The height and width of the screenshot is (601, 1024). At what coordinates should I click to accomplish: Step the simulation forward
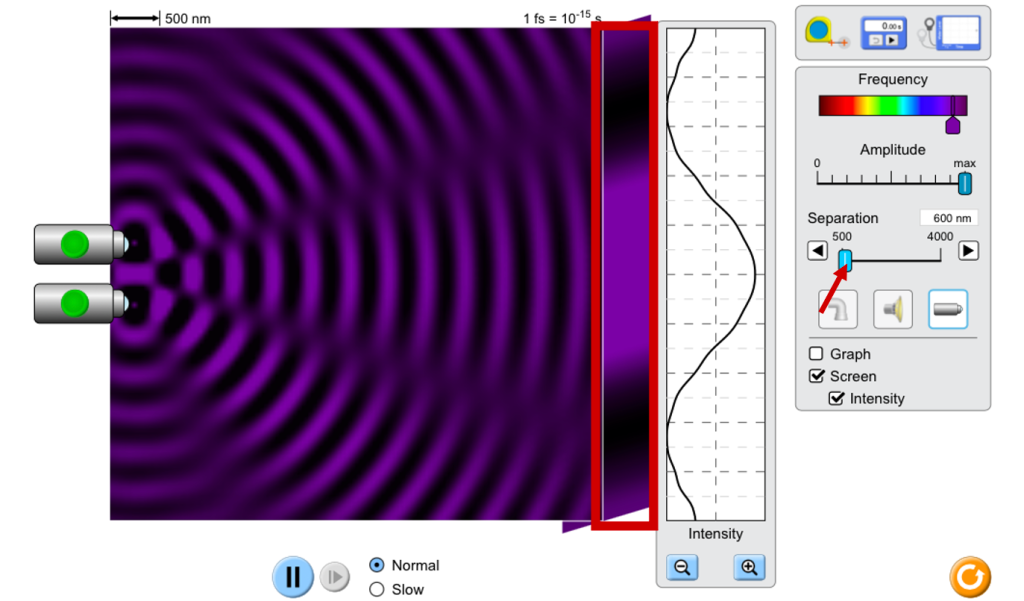[334, 577]
